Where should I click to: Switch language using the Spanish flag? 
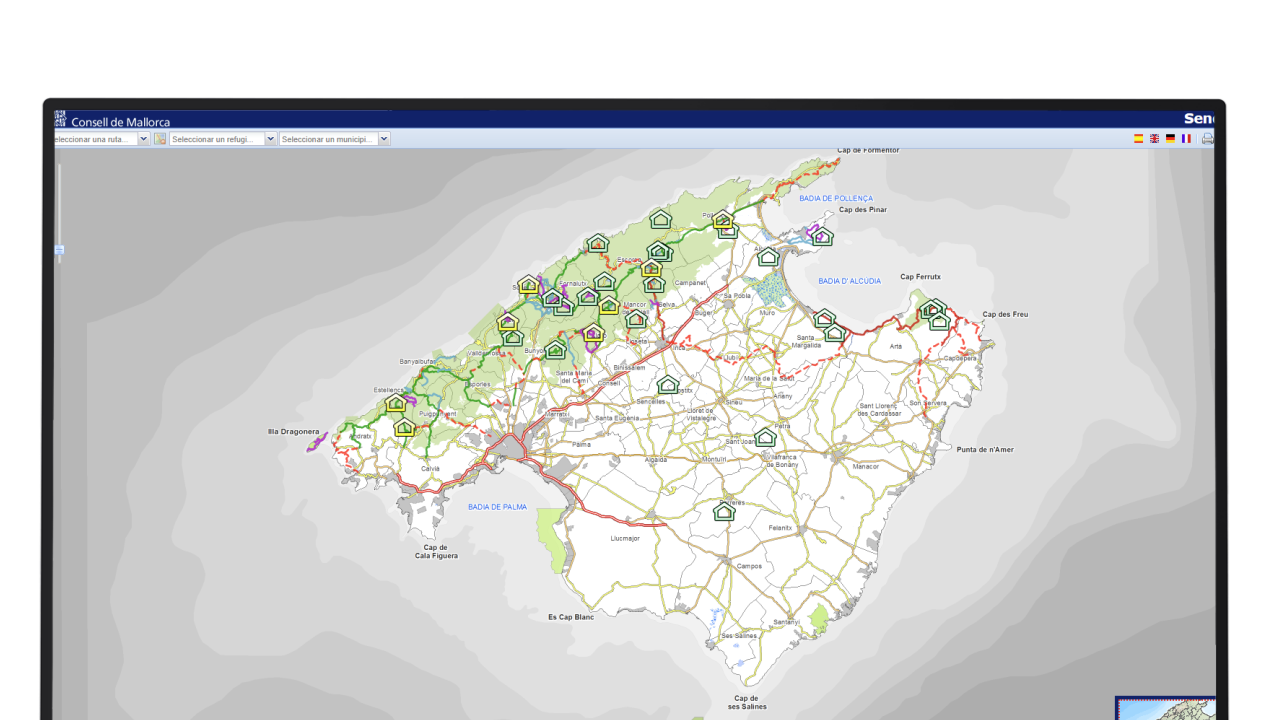(x=1138, y=139)
